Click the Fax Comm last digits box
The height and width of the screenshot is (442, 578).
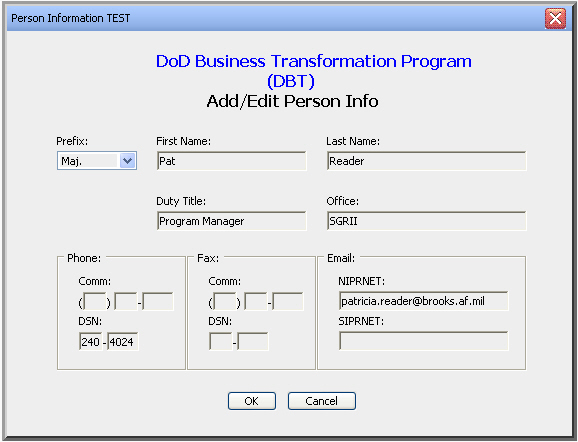point(288,302)
